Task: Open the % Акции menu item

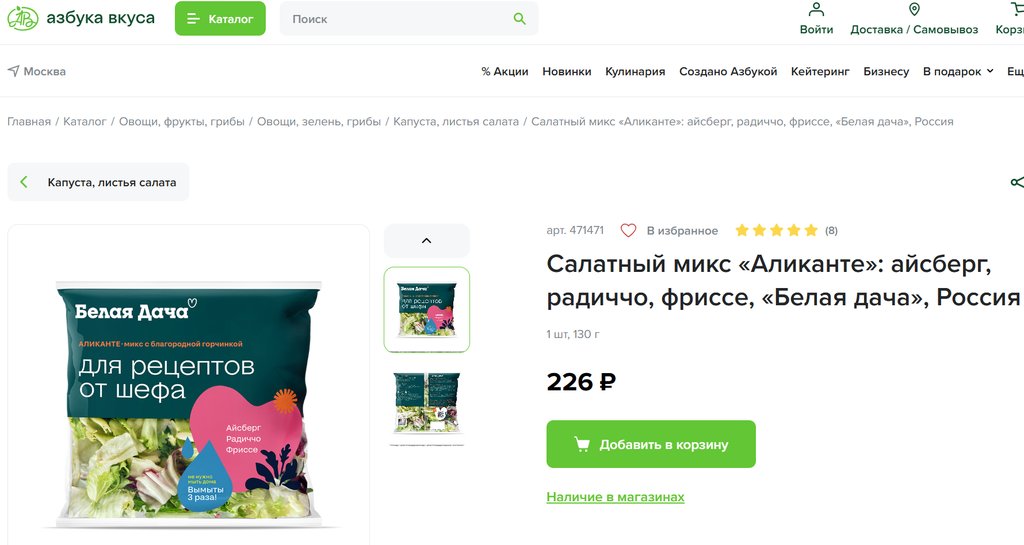Action: point(505,71)
